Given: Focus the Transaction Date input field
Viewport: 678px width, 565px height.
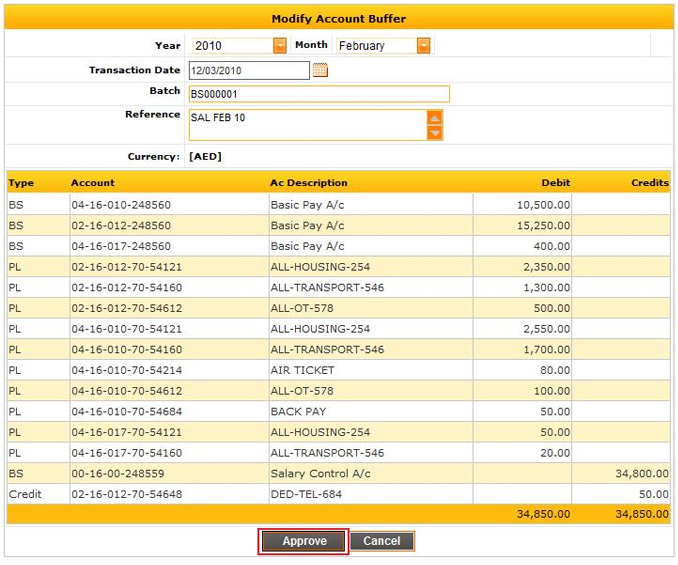Looking at the screenshot, I should tap(249, 70).
